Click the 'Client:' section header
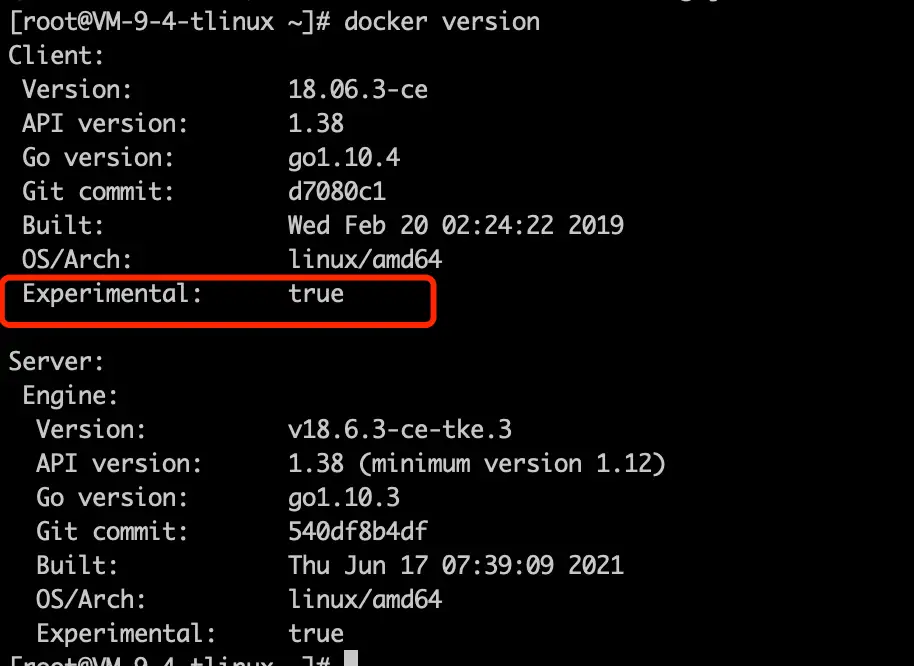914x666 pixels. tap(56, 55)
